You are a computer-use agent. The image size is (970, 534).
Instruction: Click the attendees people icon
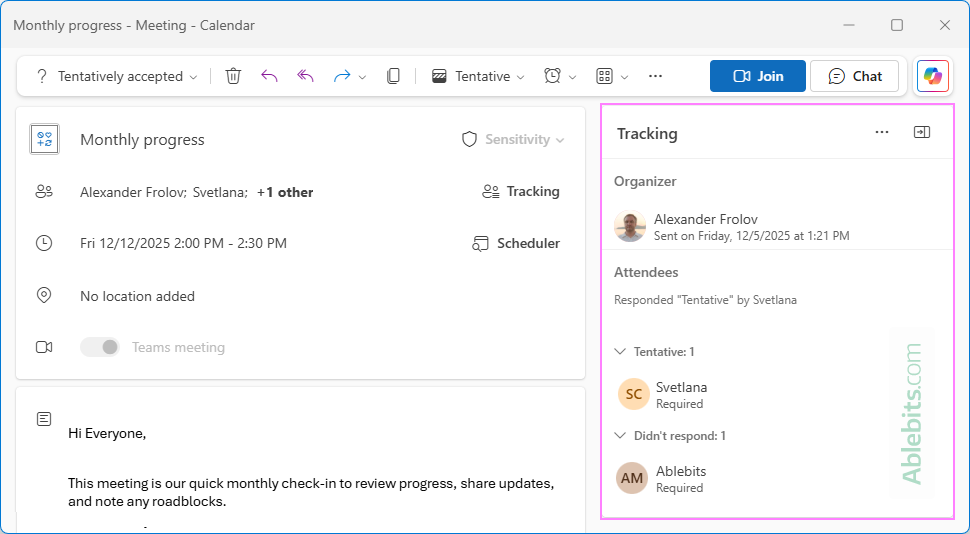point(44,192)
